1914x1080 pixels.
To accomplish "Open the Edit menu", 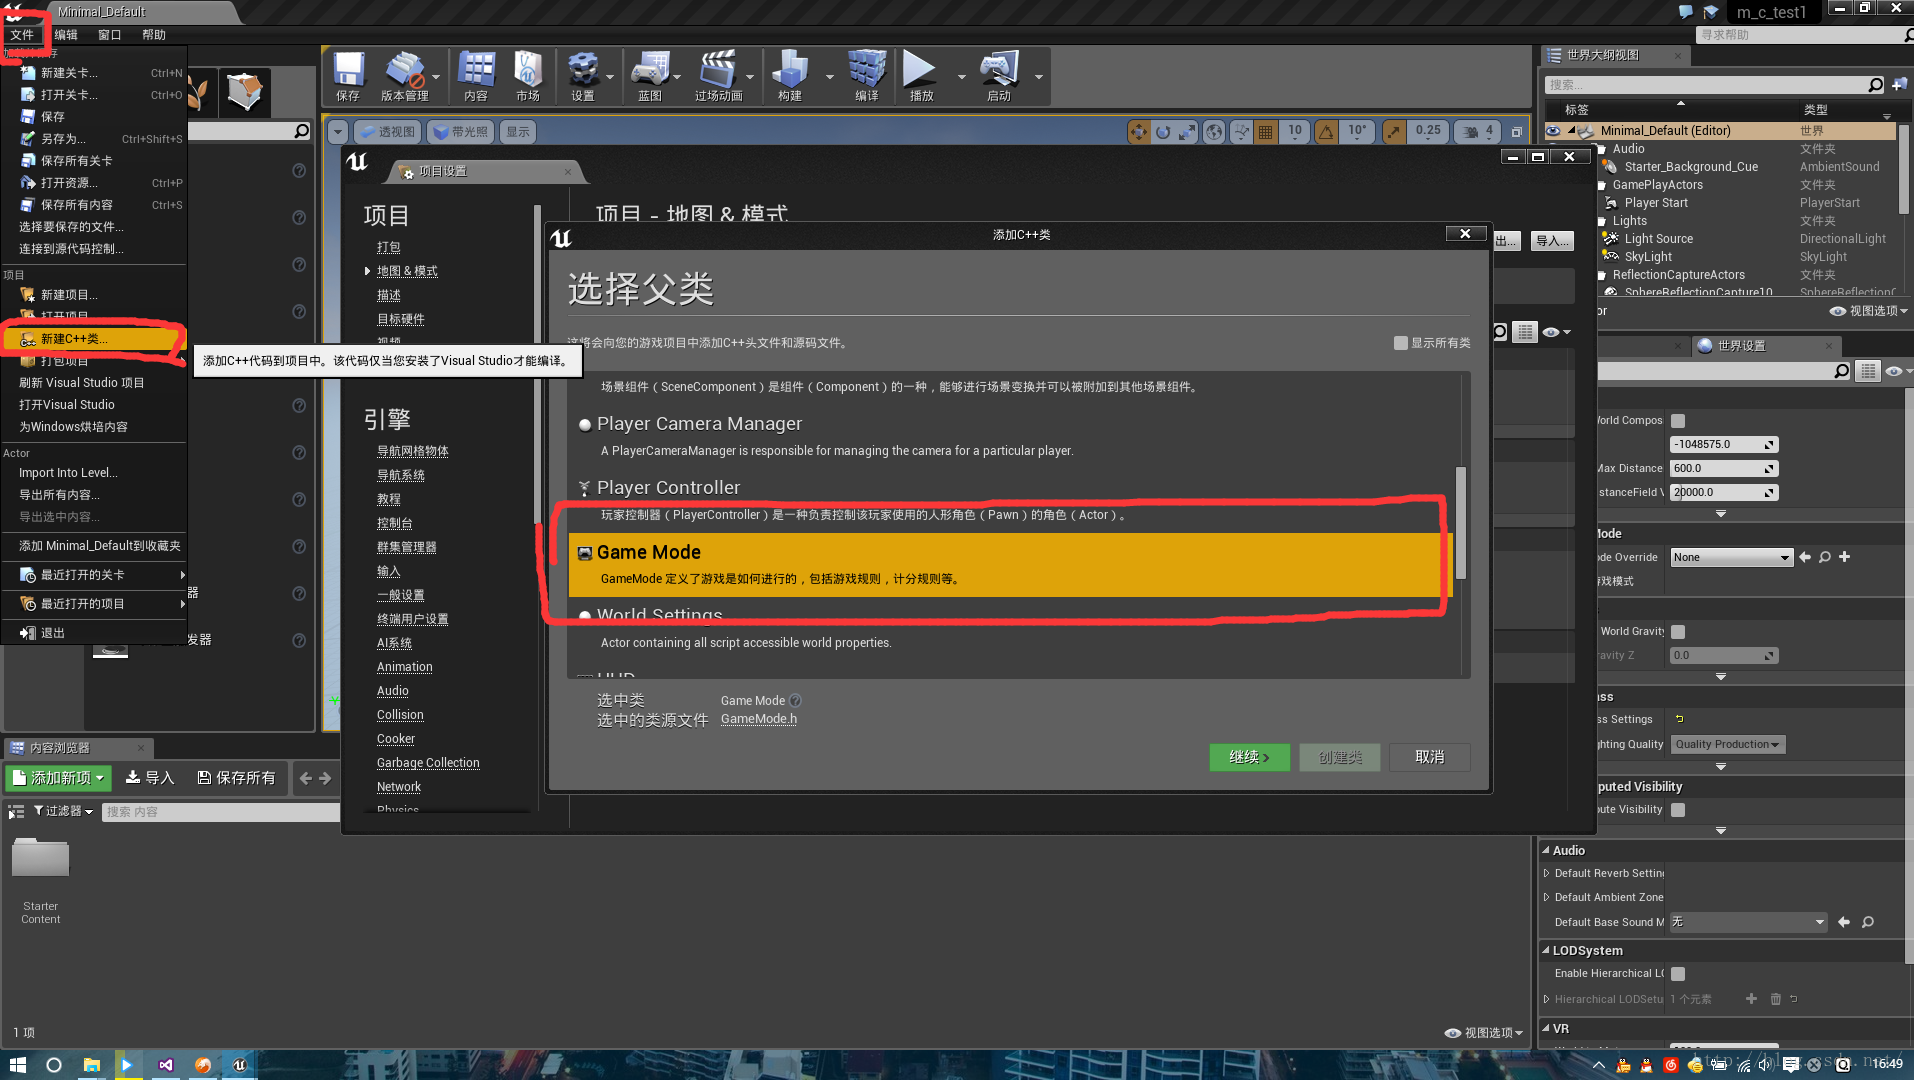I will (x=66, y=35).
